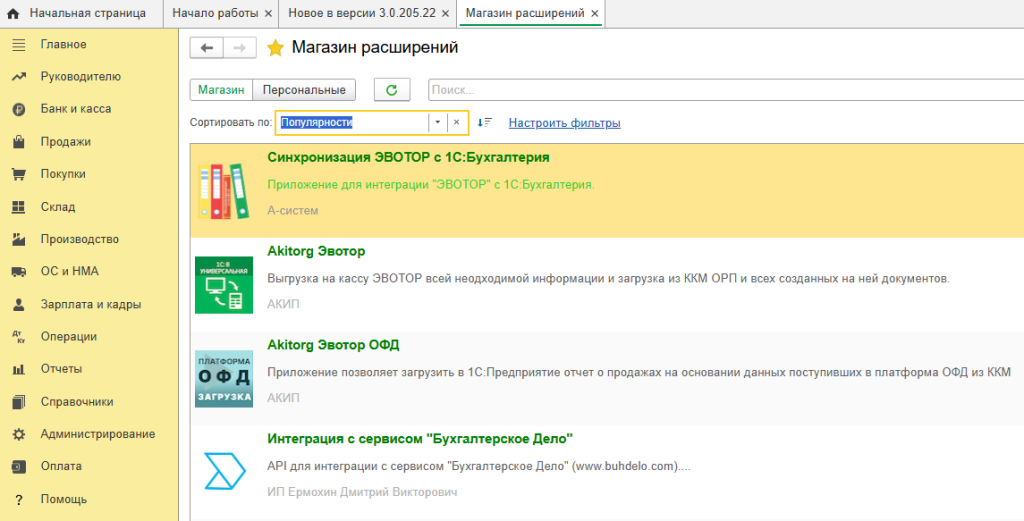This screenshot has width=1024, height=521.
Task: Switch to Новое в версии 3.0.205.22 tab
Action: point(362,14)
